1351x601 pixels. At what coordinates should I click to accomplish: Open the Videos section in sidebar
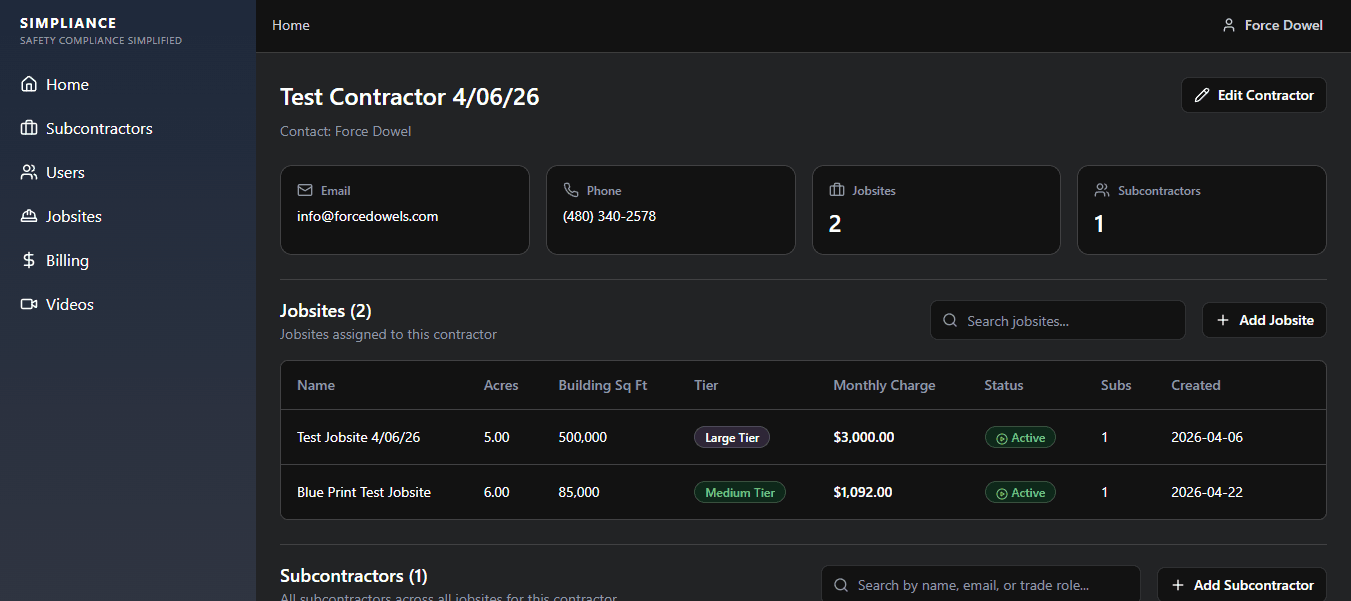pos(128,305)
